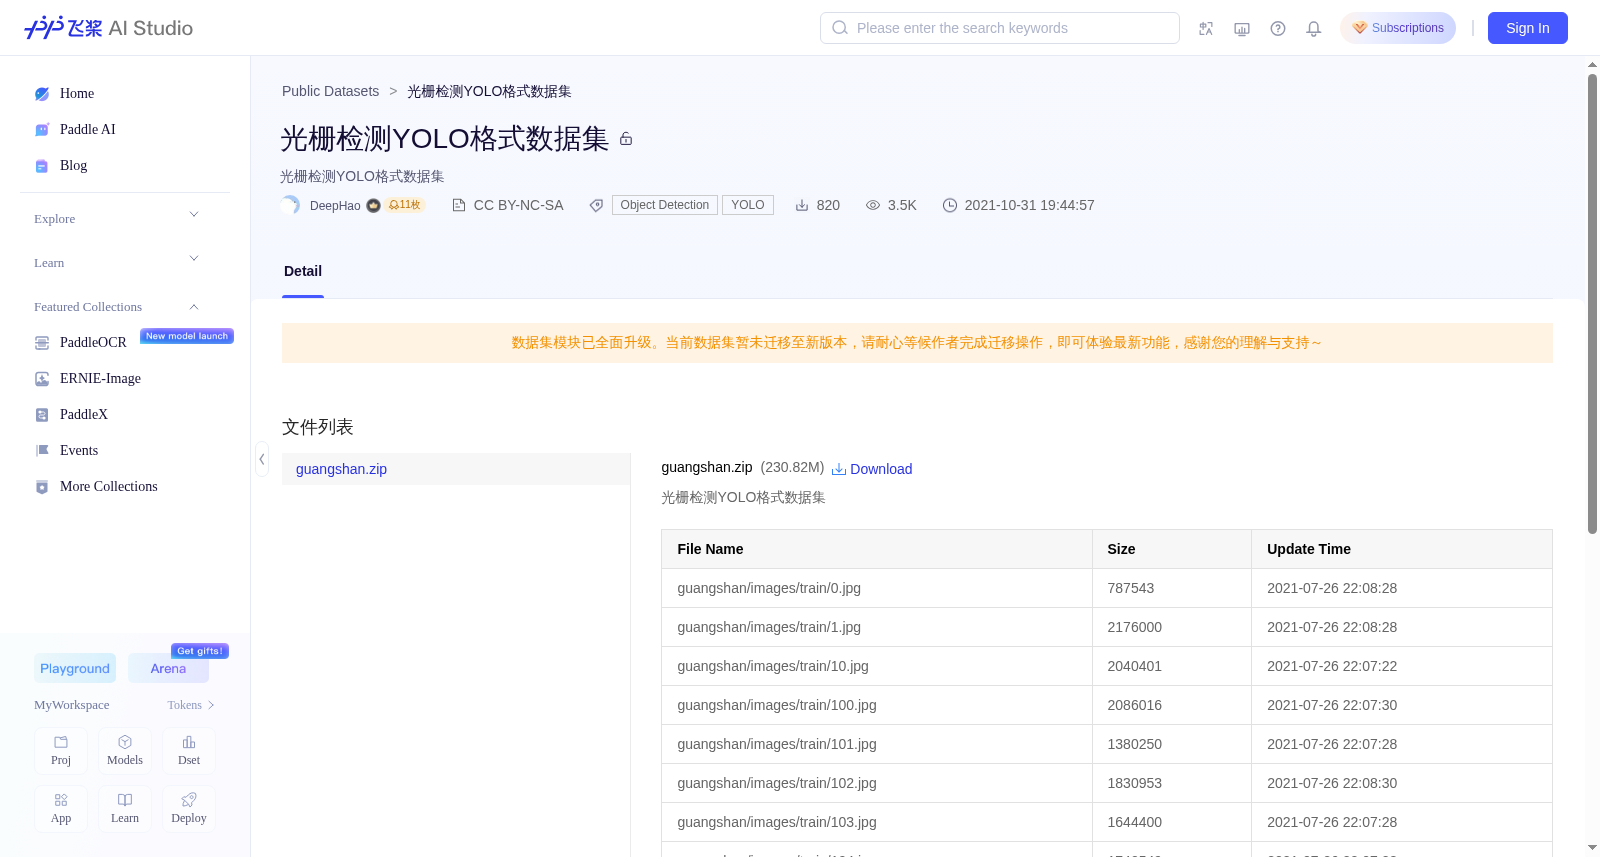
Task: Open the Arena button
Action: [168, 668]
